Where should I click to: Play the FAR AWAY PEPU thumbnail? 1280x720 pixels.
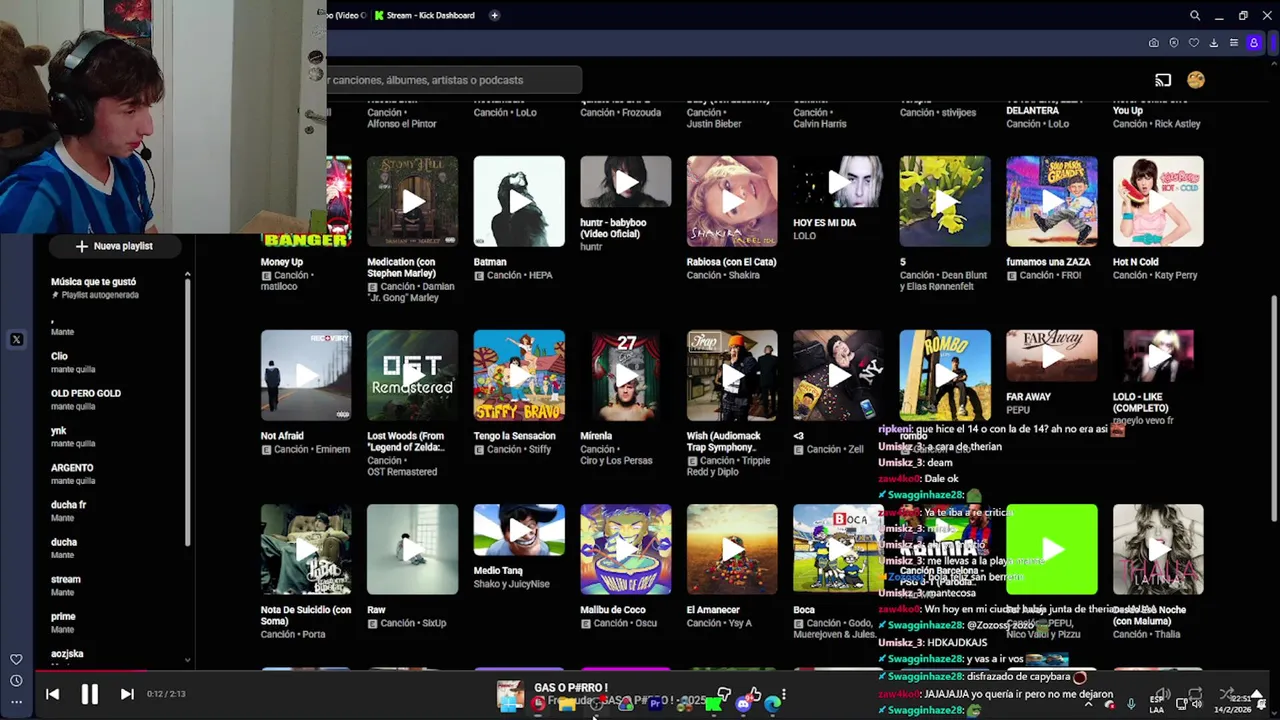pyautogui.click(x=1052, y=356)
